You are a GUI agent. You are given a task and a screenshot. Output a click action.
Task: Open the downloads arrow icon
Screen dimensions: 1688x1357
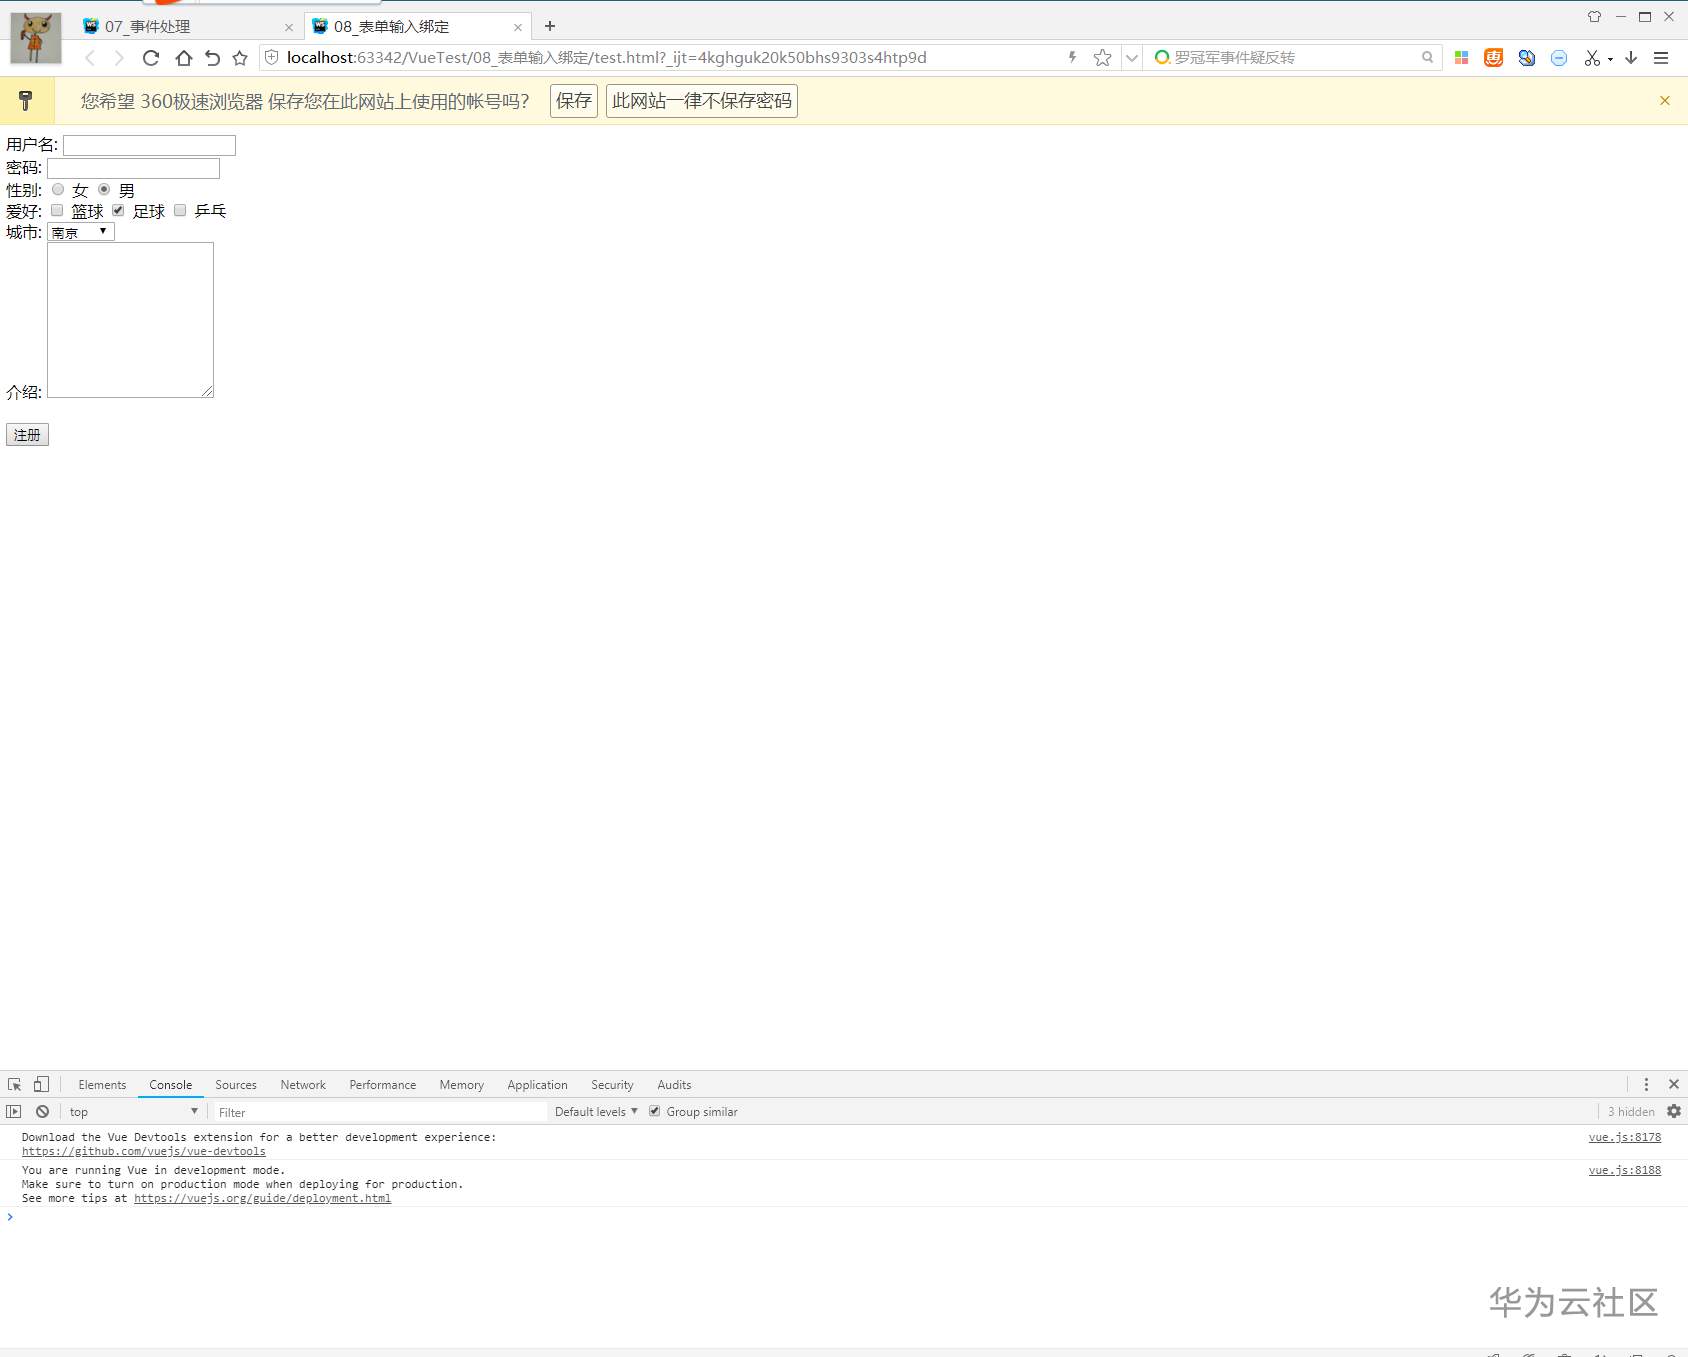click(x=1631, y=58)
